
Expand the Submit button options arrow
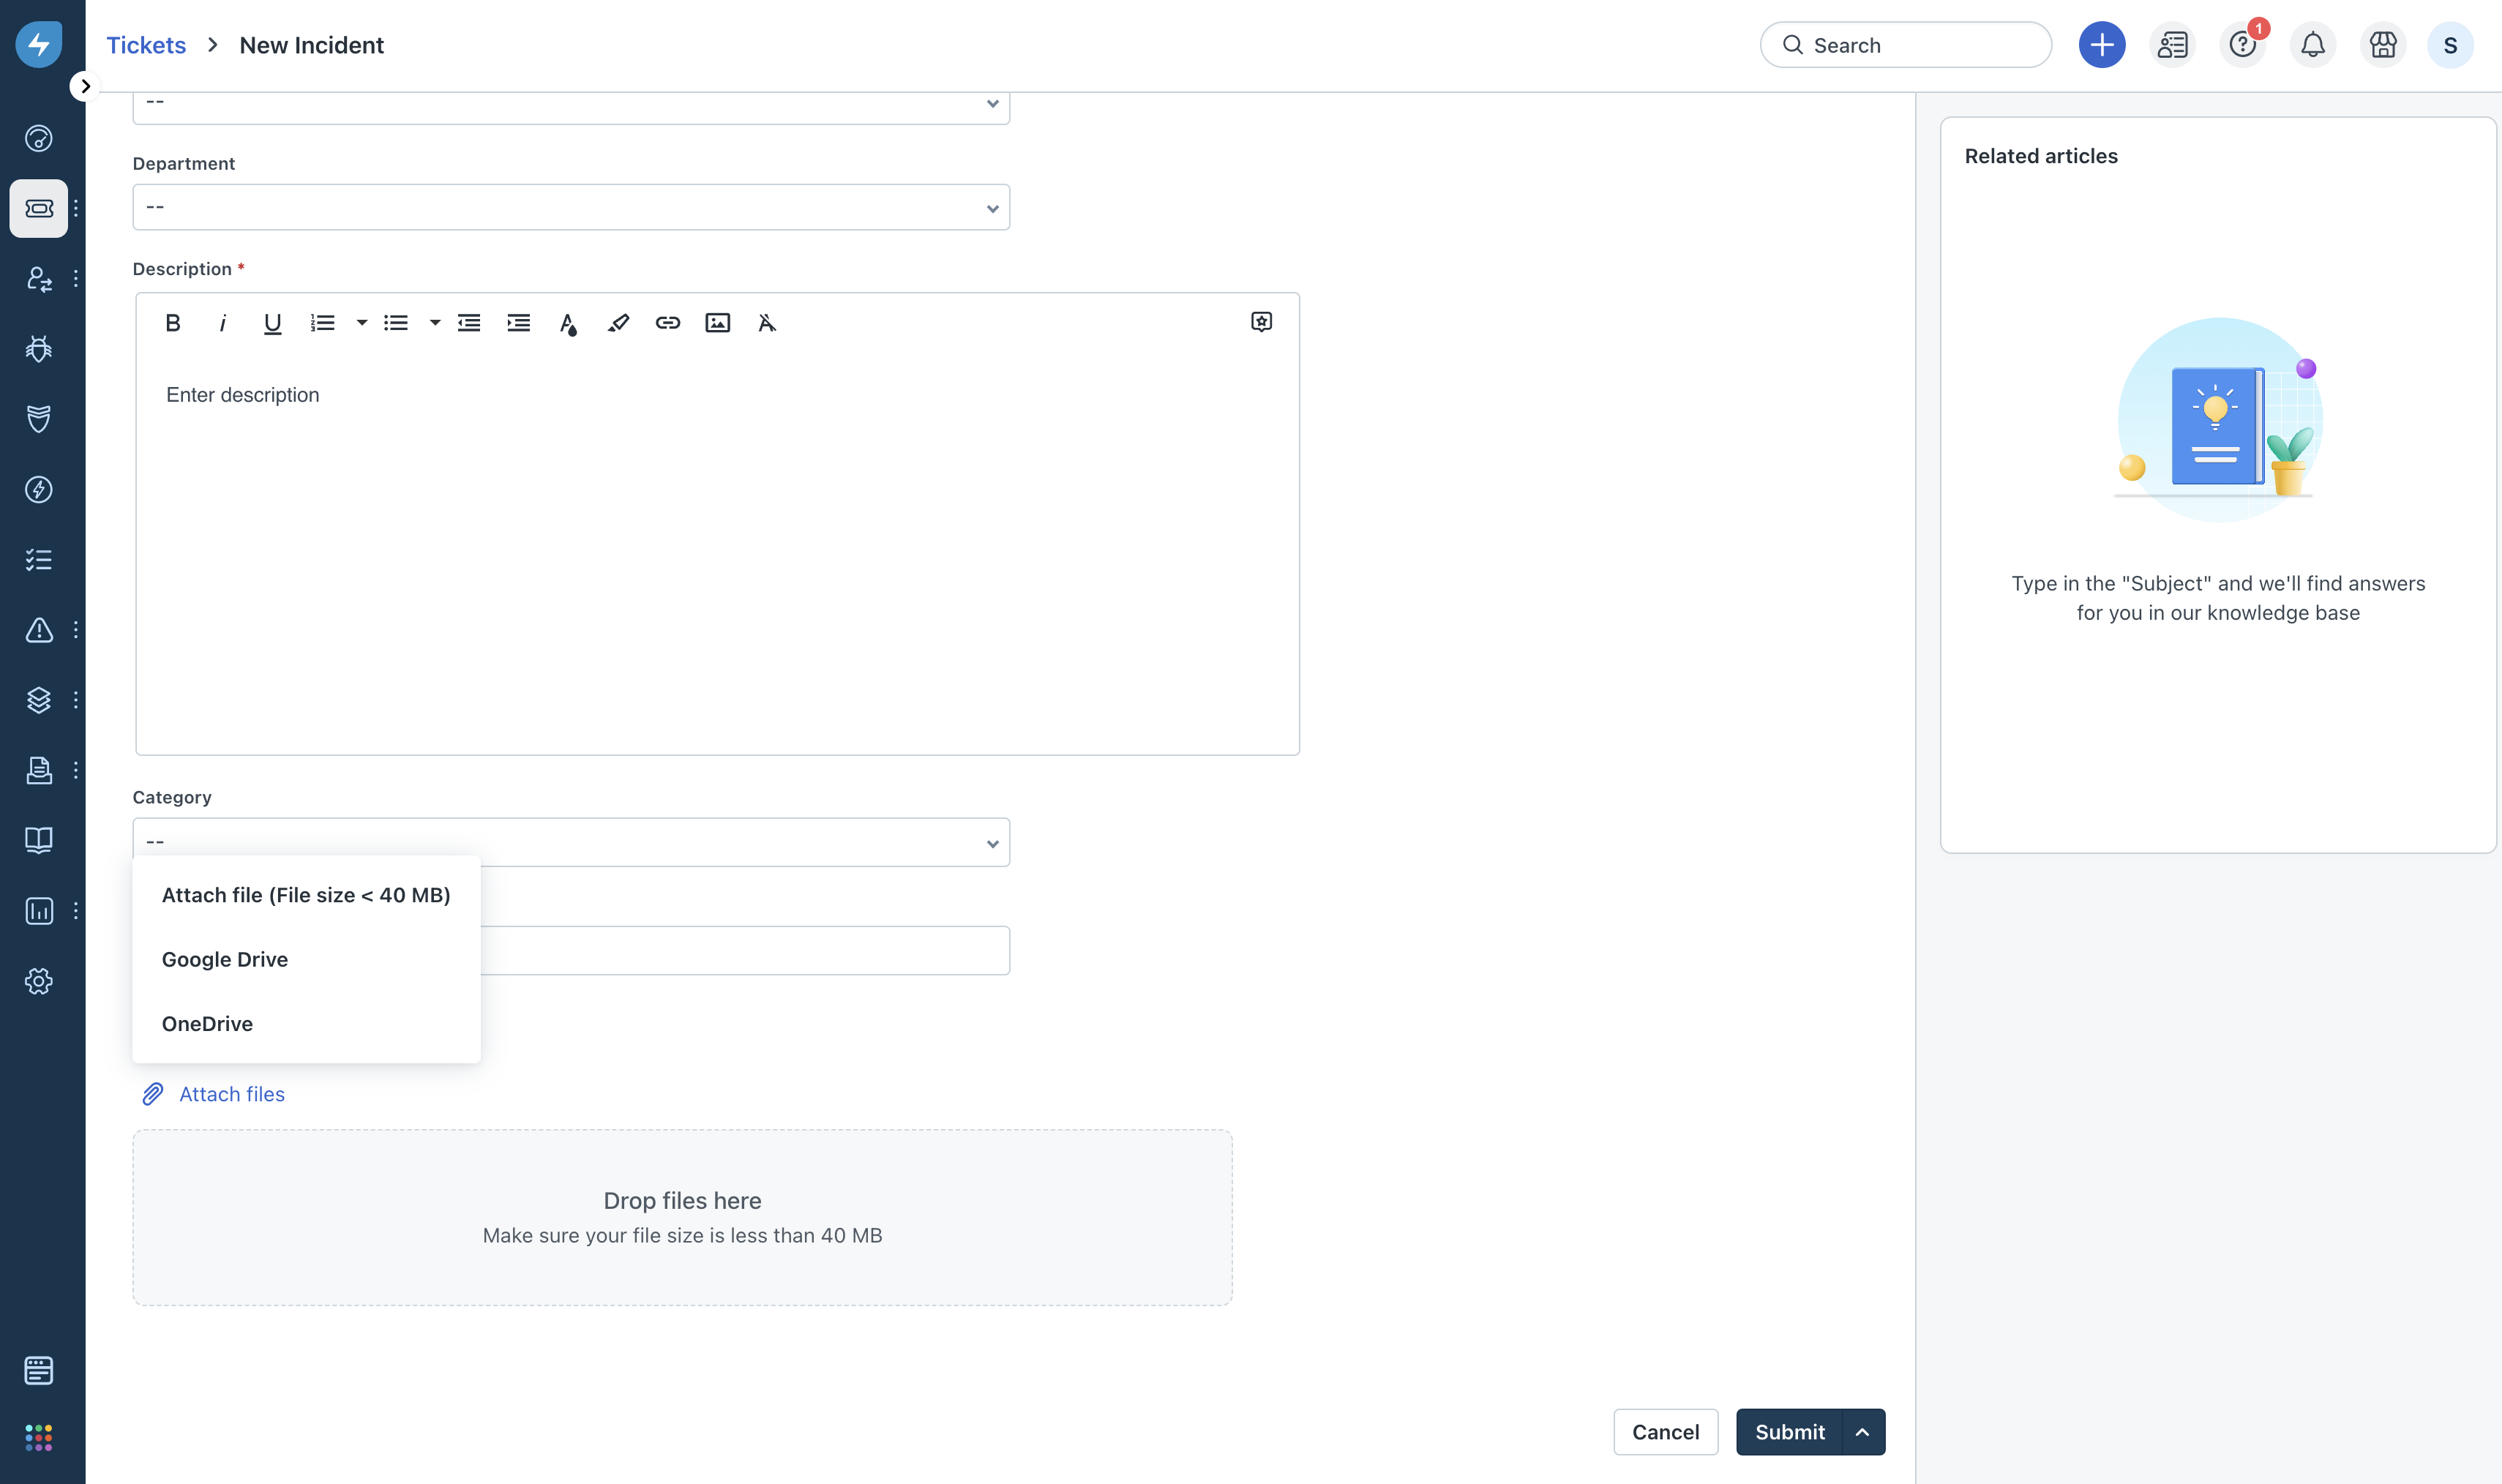(x=1862, y=1432)
